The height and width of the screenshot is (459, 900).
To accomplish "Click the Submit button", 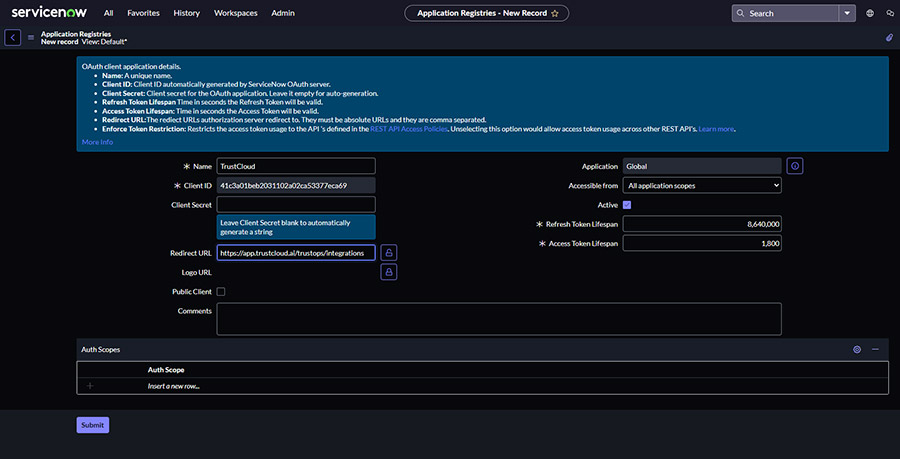I will pos(92,425).
